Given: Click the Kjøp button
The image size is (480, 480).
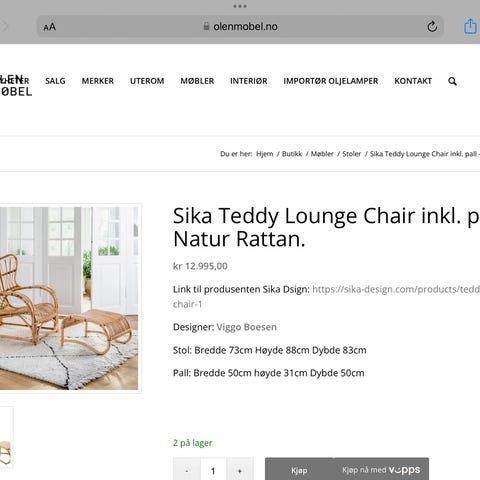Looking at the screenshot, I should point(299,470).
